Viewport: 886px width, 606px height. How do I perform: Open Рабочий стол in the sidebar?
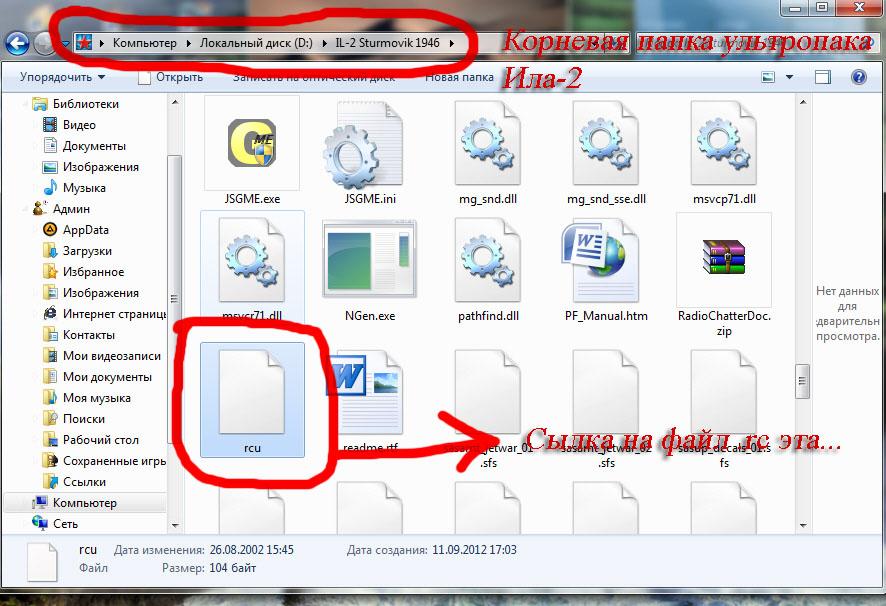[x=91, y=440]
